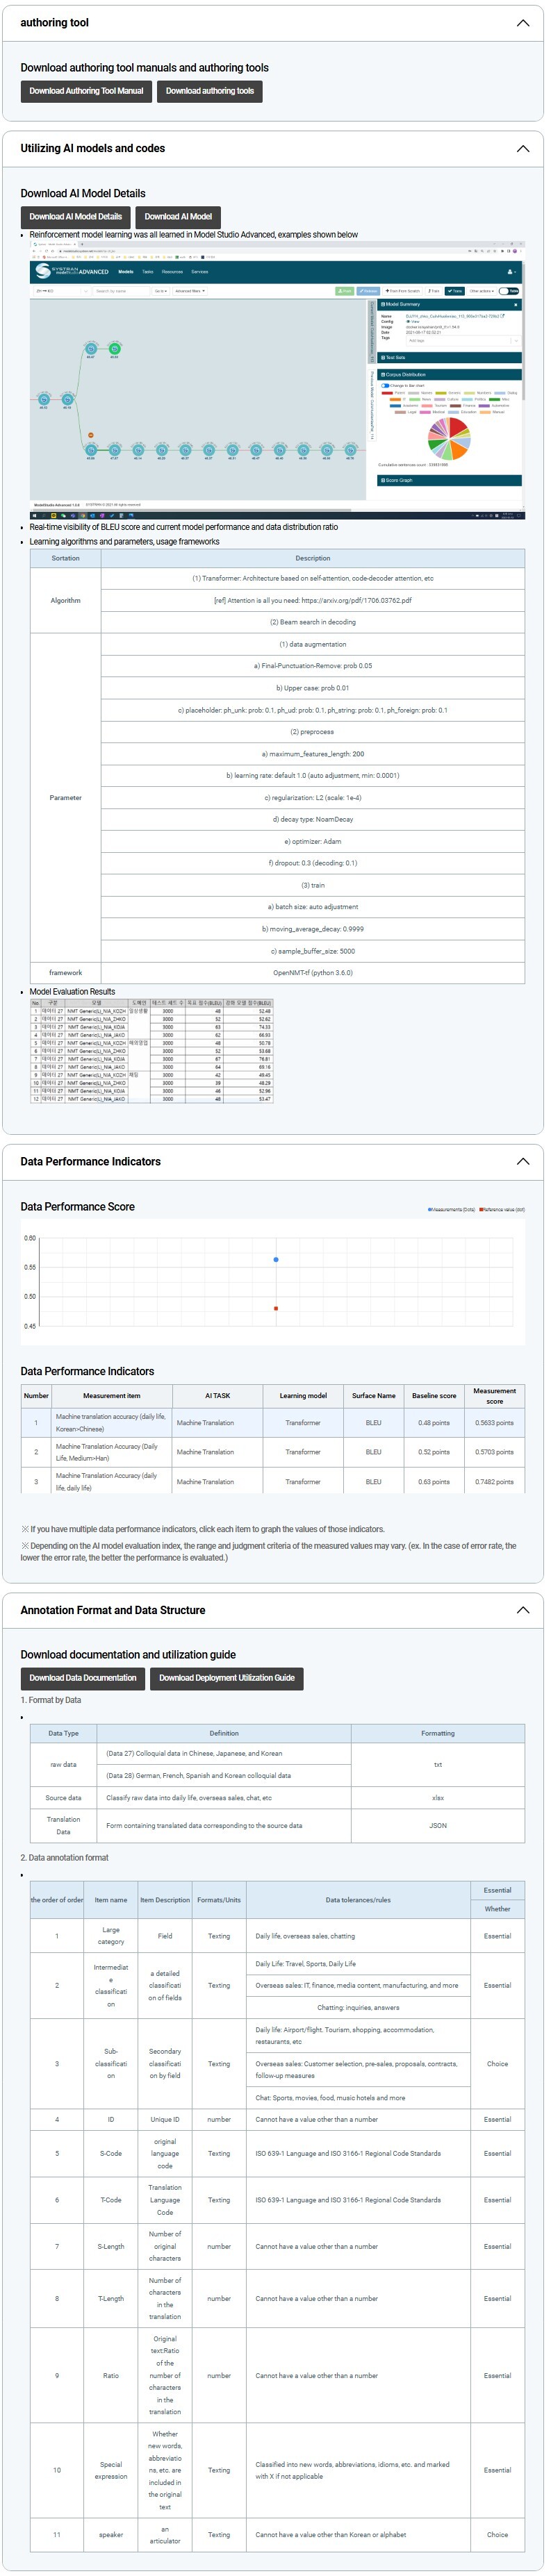The image size is (551, 2576).
Task: Select the Korean>Chinese accuracy indicator row
Action: 272,1423
